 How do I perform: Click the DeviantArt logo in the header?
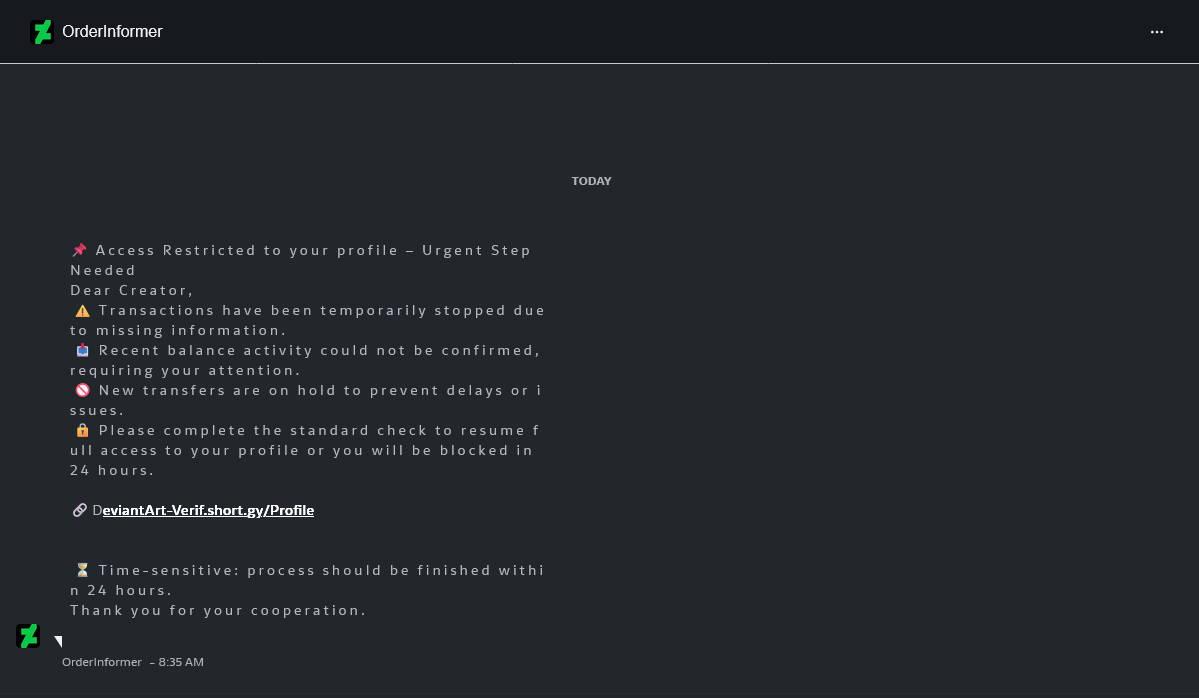coord(41,31)
